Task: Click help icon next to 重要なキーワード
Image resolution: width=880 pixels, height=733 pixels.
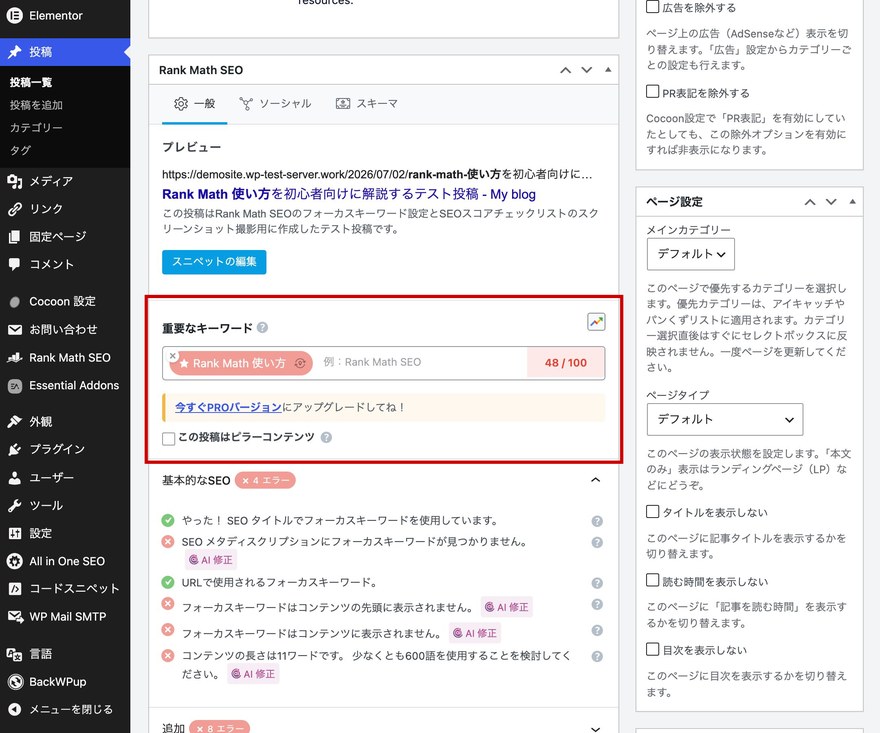Action: pyautogui.click(x=262, y=328)
